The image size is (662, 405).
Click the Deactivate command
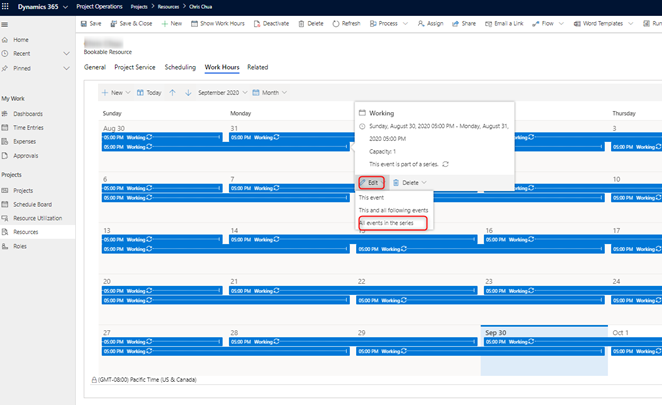[x=270, y=23]
